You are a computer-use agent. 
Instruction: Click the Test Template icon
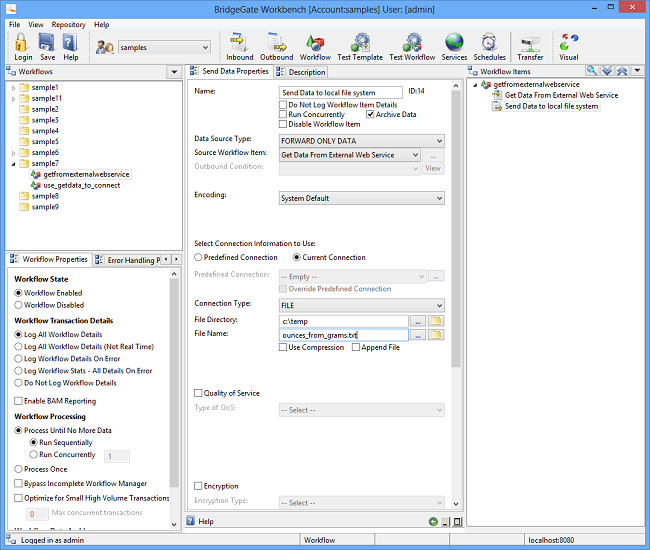[359, 46]
